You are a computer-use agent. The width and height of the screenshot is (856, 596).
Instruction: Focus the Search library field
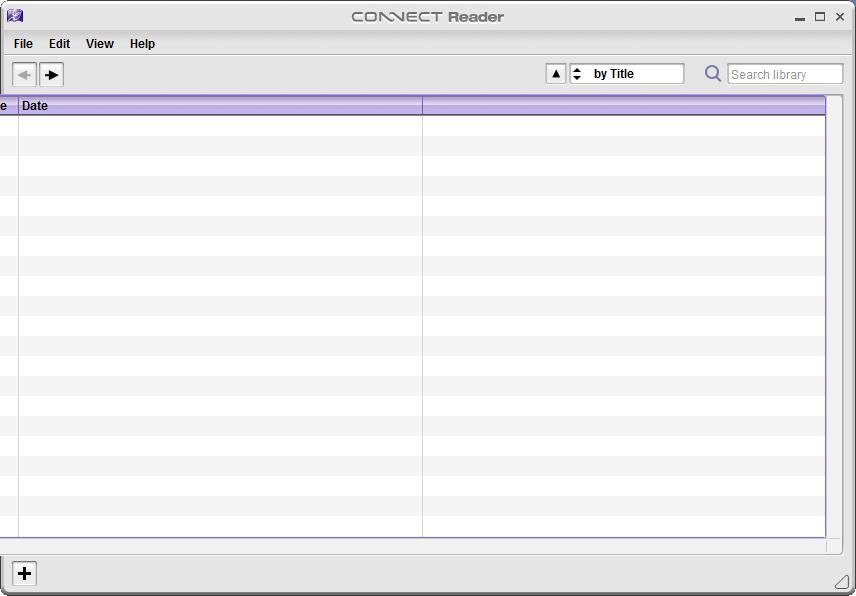pyautogui.click(x=785, y=74)
